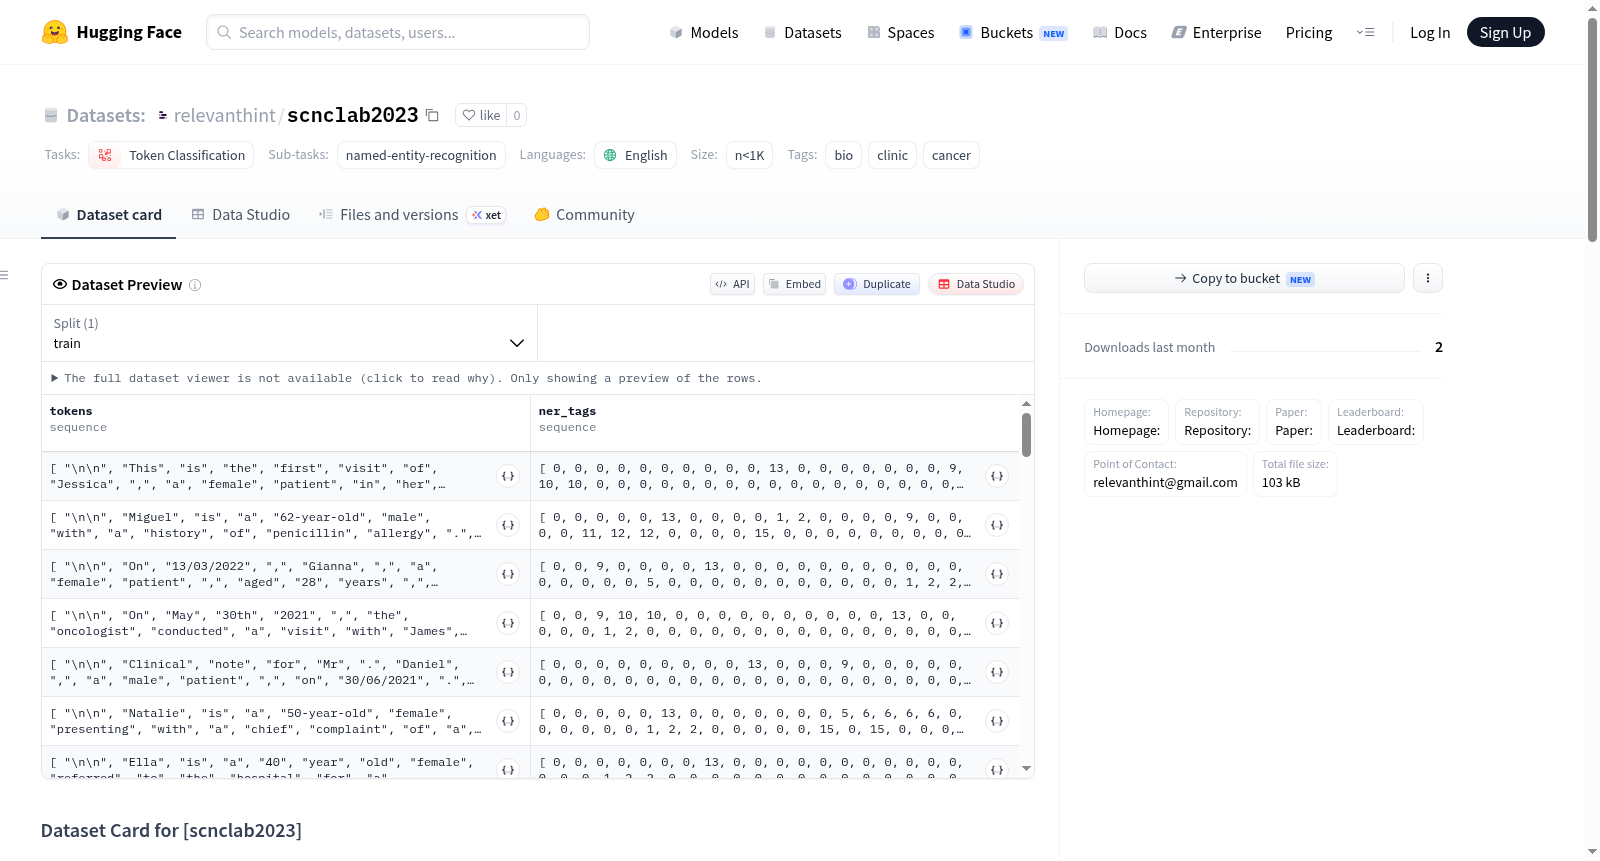Click the preview table scroll up arrow
Image resolution: width=1600 pixels, height=861 pixels.
tap(1026, 404)
